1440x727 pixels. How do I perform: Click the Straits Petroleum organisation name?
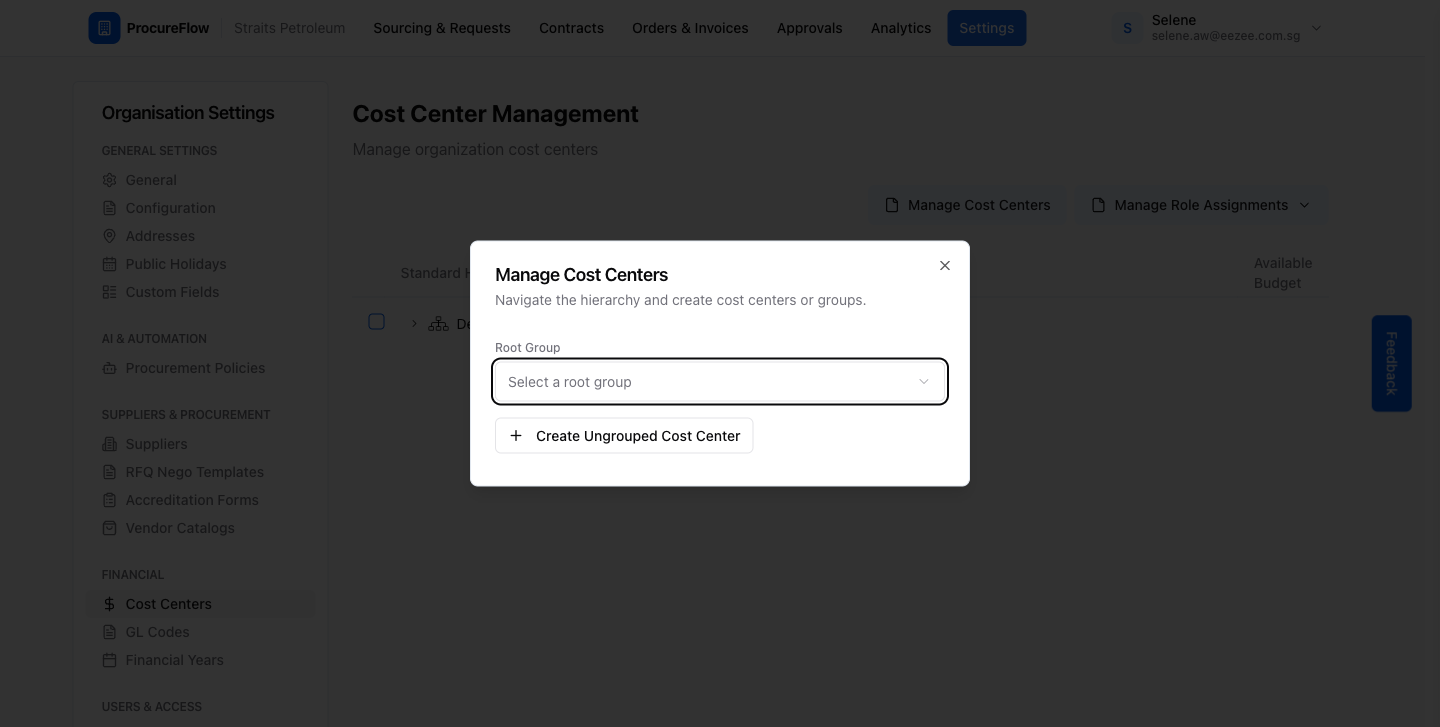[290, 28]
